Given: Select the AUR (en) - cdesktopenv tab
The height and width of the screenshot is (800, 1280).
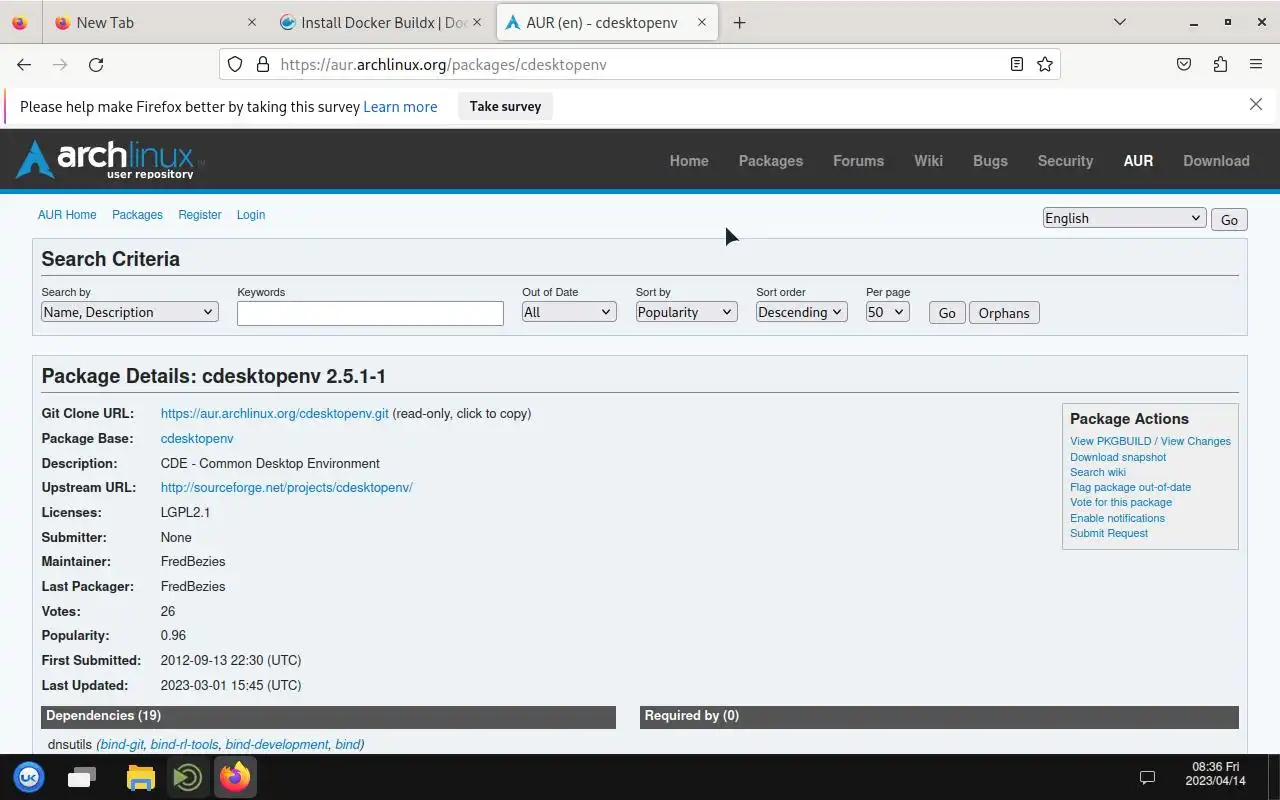Looking at the screenshot, I should (607, 22).
